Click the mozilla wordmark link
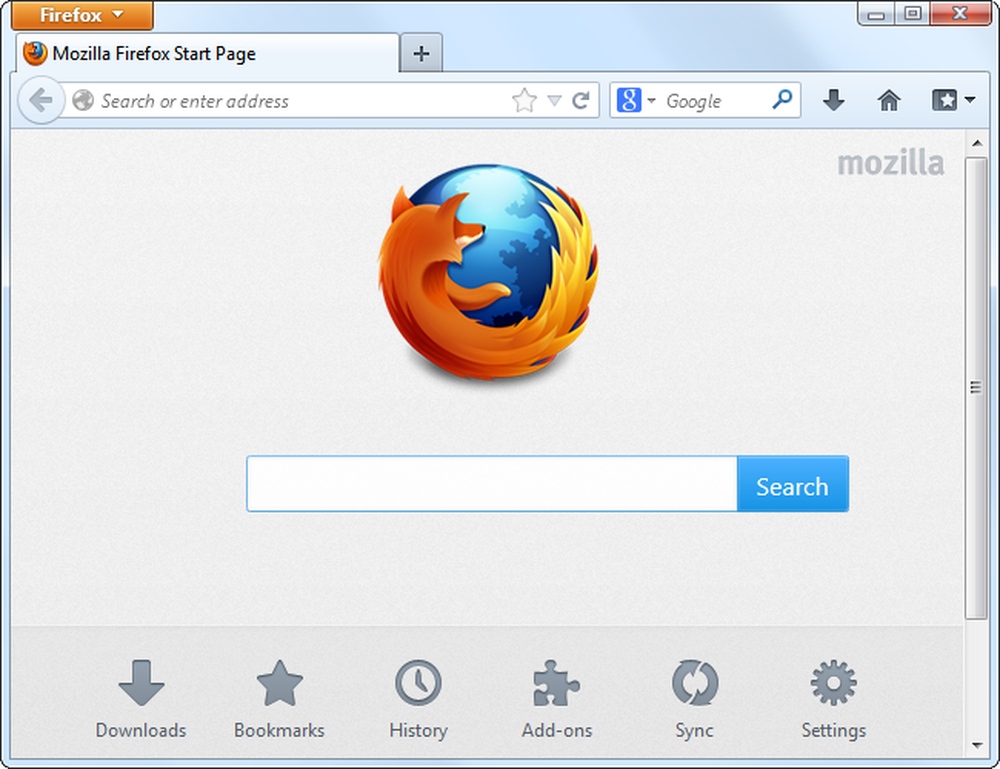Image resolution: width=1000 pixels, height=769 pixels. tap(890, 163)
